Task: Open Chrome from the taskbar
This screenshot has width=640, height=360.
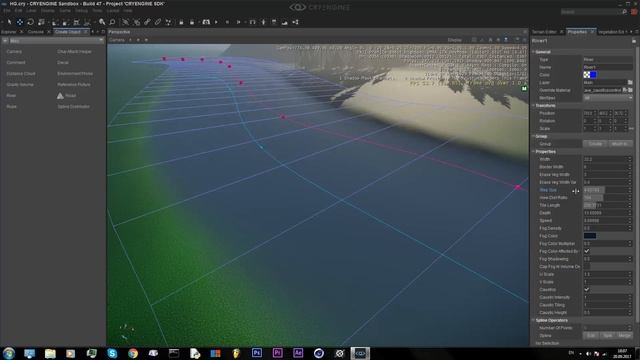Action: click(133, 353)
